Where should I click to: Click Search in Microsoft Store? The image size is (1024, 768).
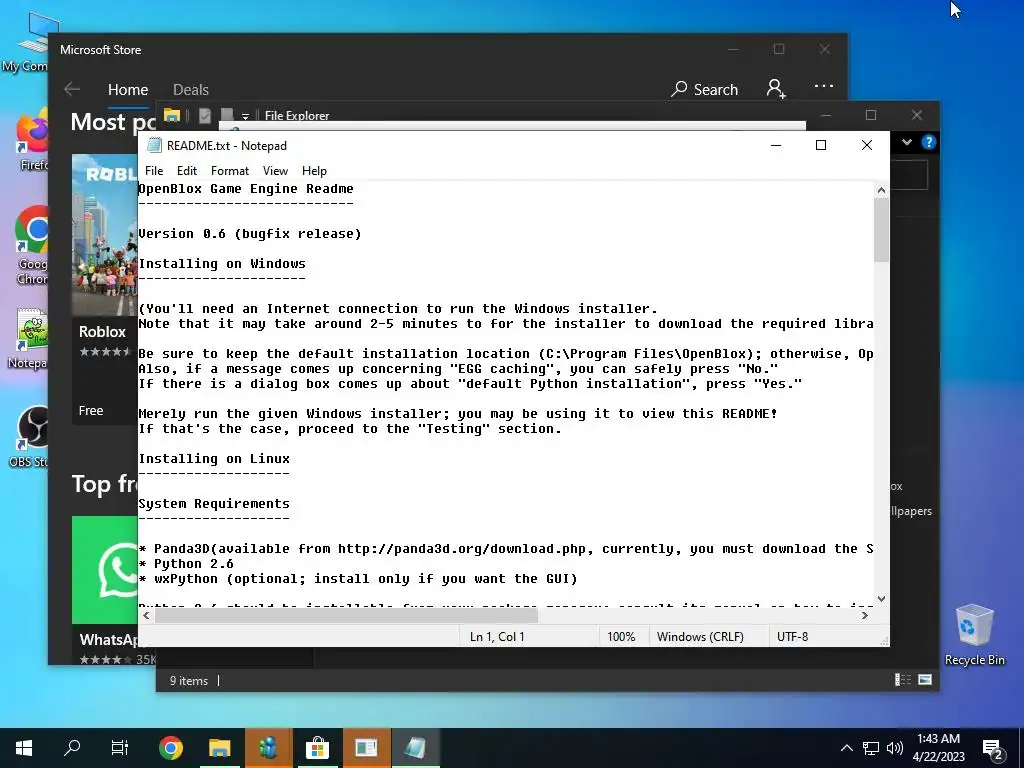point(705,89)
